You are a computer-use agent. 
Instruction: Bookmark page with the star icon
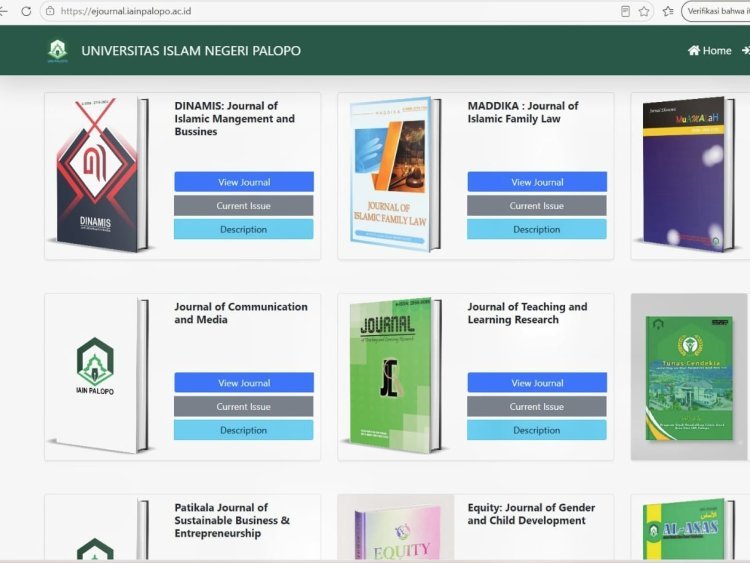tap(644, 11)
